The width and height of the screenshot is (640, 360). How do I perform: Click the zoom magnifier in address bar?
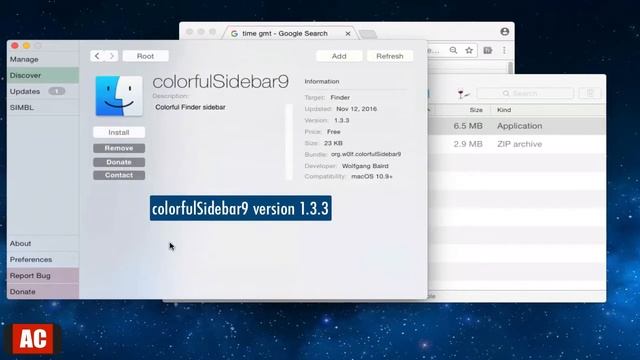click(x=453, y=50)
